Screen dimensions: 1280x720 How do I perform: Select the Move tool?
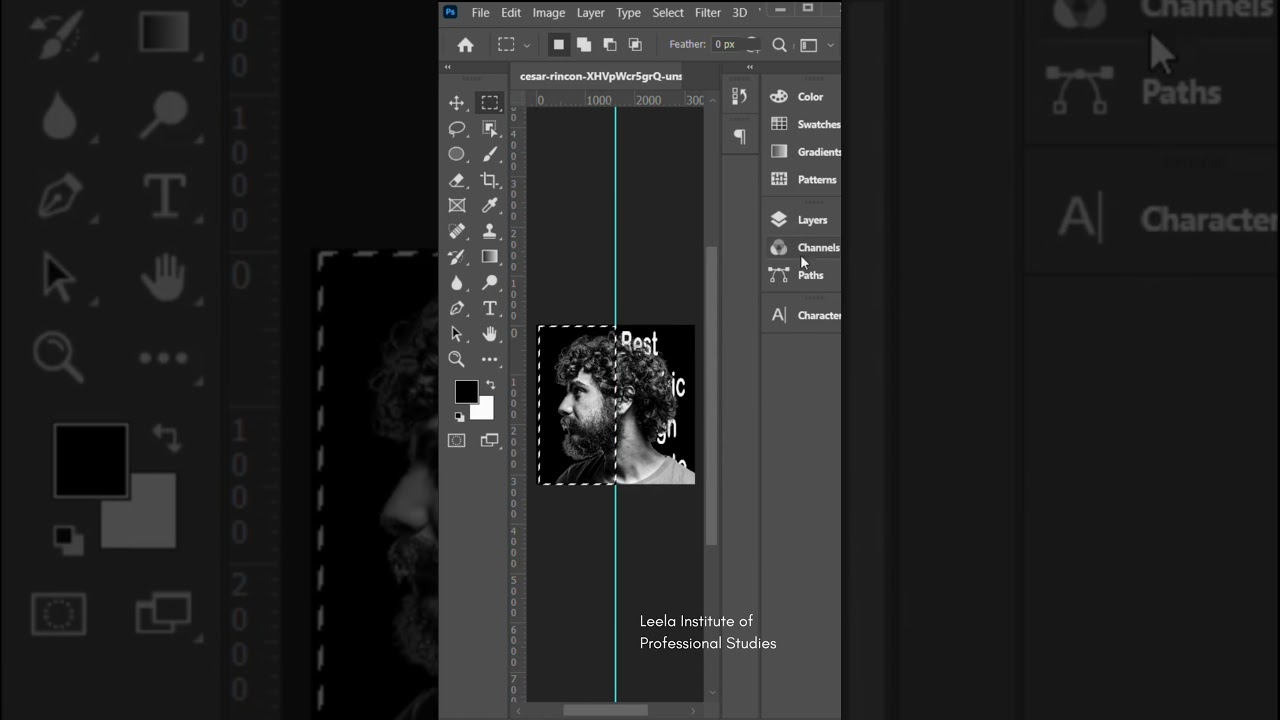coord(457,103)
